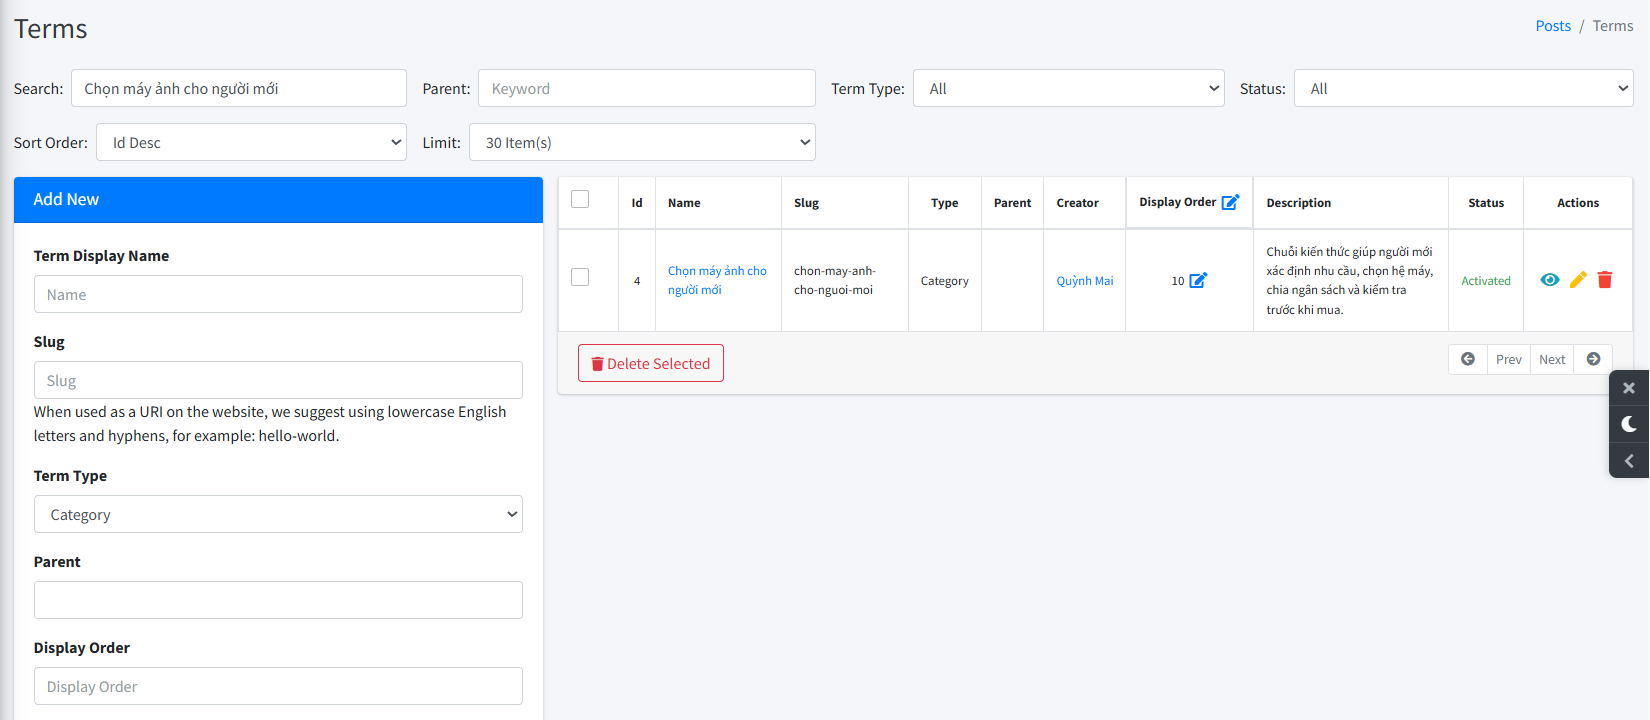Click the Slug input field in form

[278, 380]
